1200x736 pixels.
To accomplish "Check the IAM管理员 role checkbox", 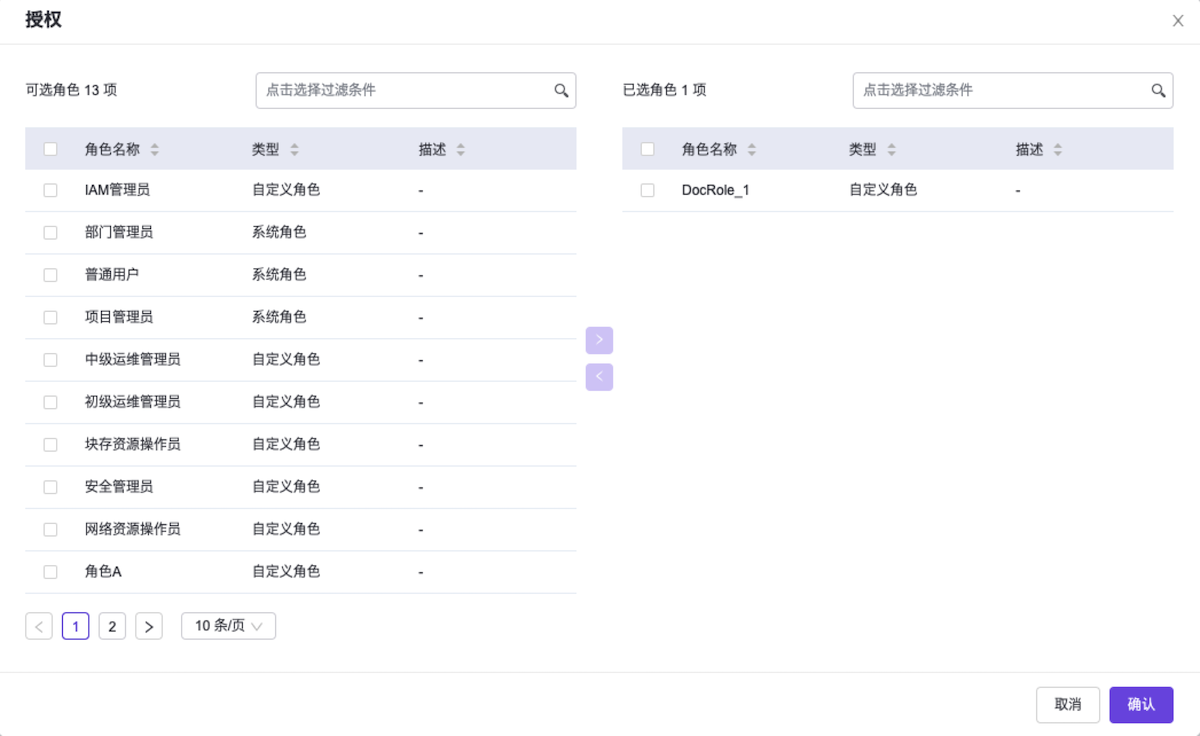I will [x=50, y=189].
